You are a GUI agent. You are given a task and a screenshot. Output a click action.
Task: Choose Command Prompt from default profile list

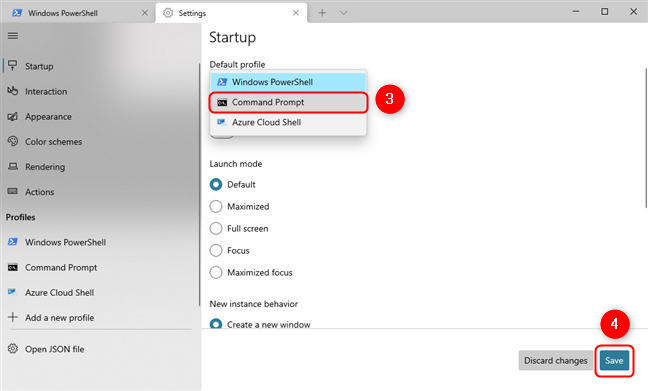pos(288,102)
